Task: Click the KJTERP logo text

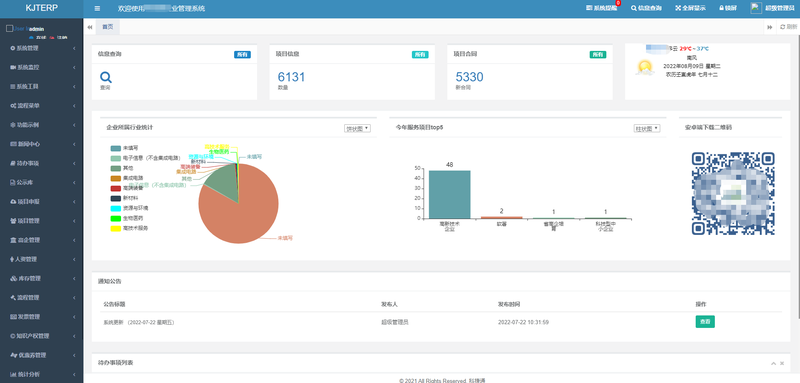Action: tap(41, 9)
